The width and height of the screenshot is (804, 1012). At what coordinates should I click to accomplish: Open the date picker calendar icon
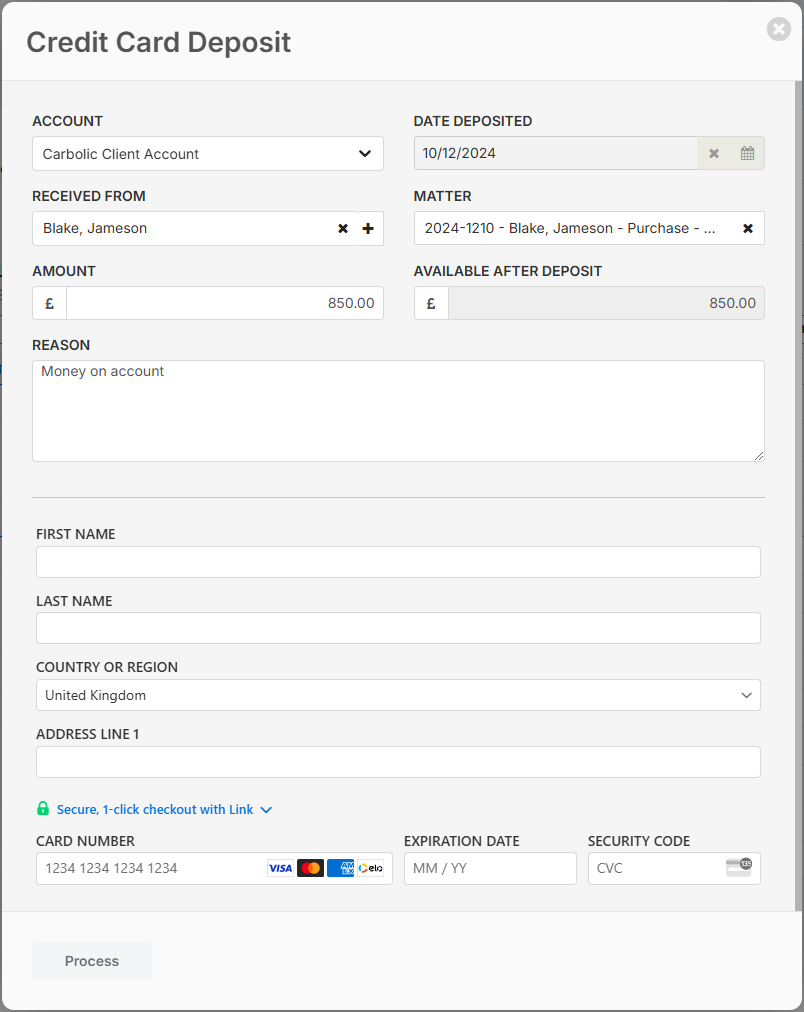click(747, 154)
